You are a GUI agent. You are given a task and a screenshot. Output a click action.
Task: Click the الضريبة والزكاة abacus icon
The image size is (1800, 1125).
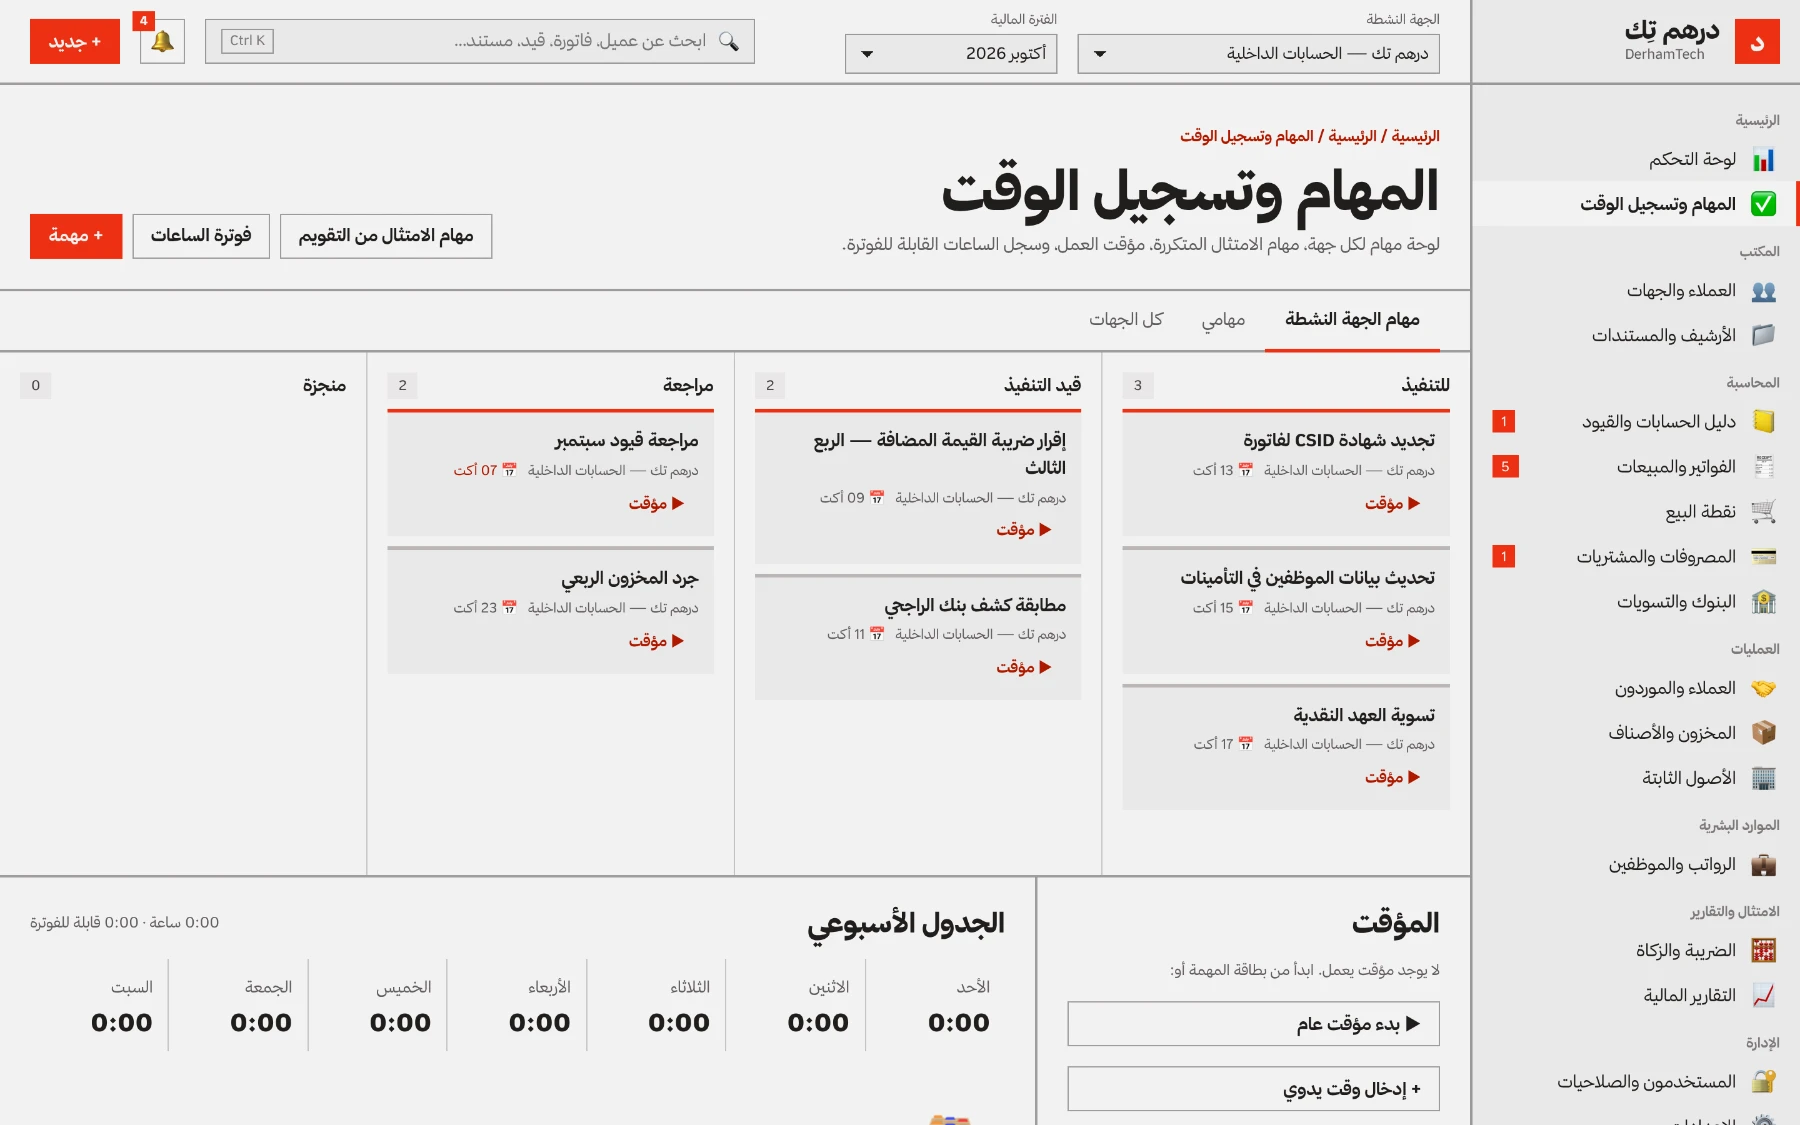(x=1763, y=950)
